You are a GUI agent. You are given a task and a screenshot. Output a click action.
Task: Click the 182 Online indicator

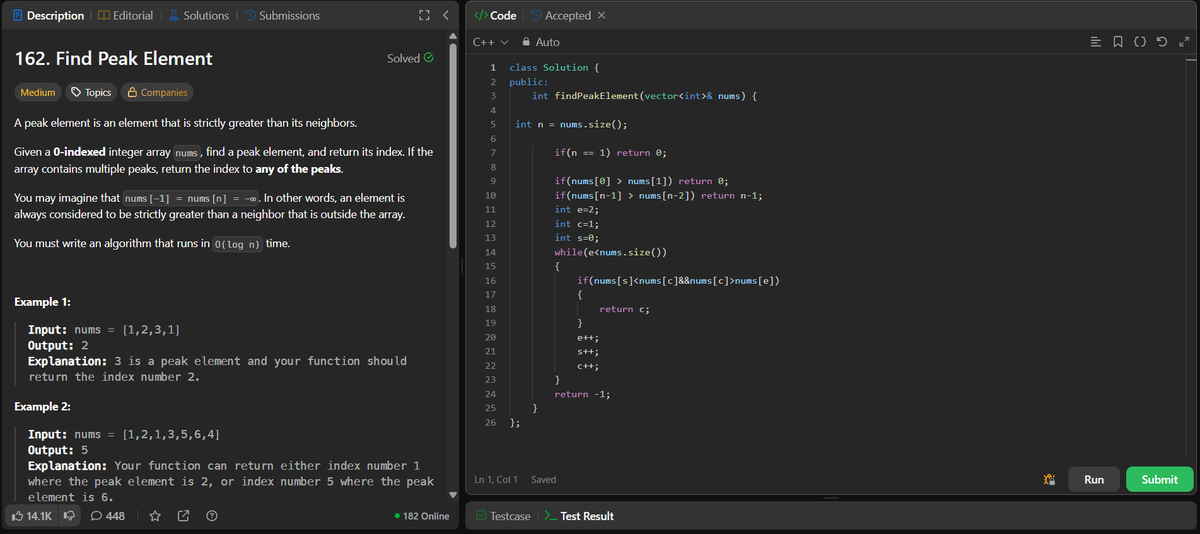(422, 516)
